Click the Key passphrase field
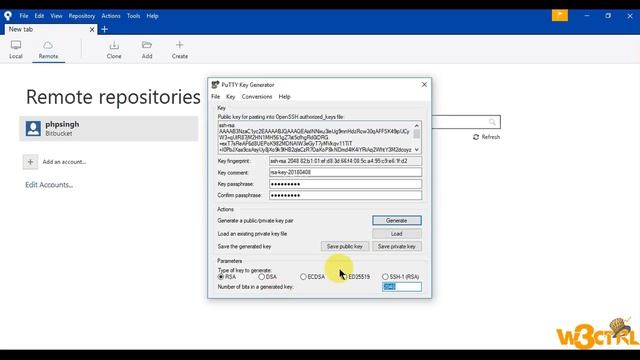Screen dimensions: 640x360 (x=345, y=184)
